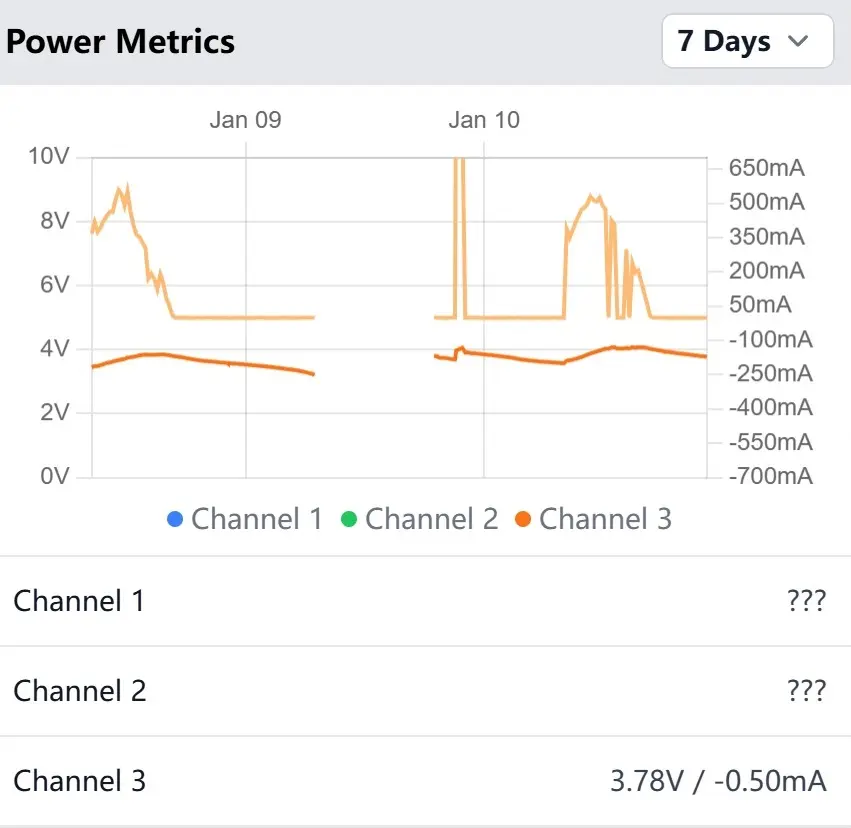Select the Channel 1 row label below chart

point(79,601)
